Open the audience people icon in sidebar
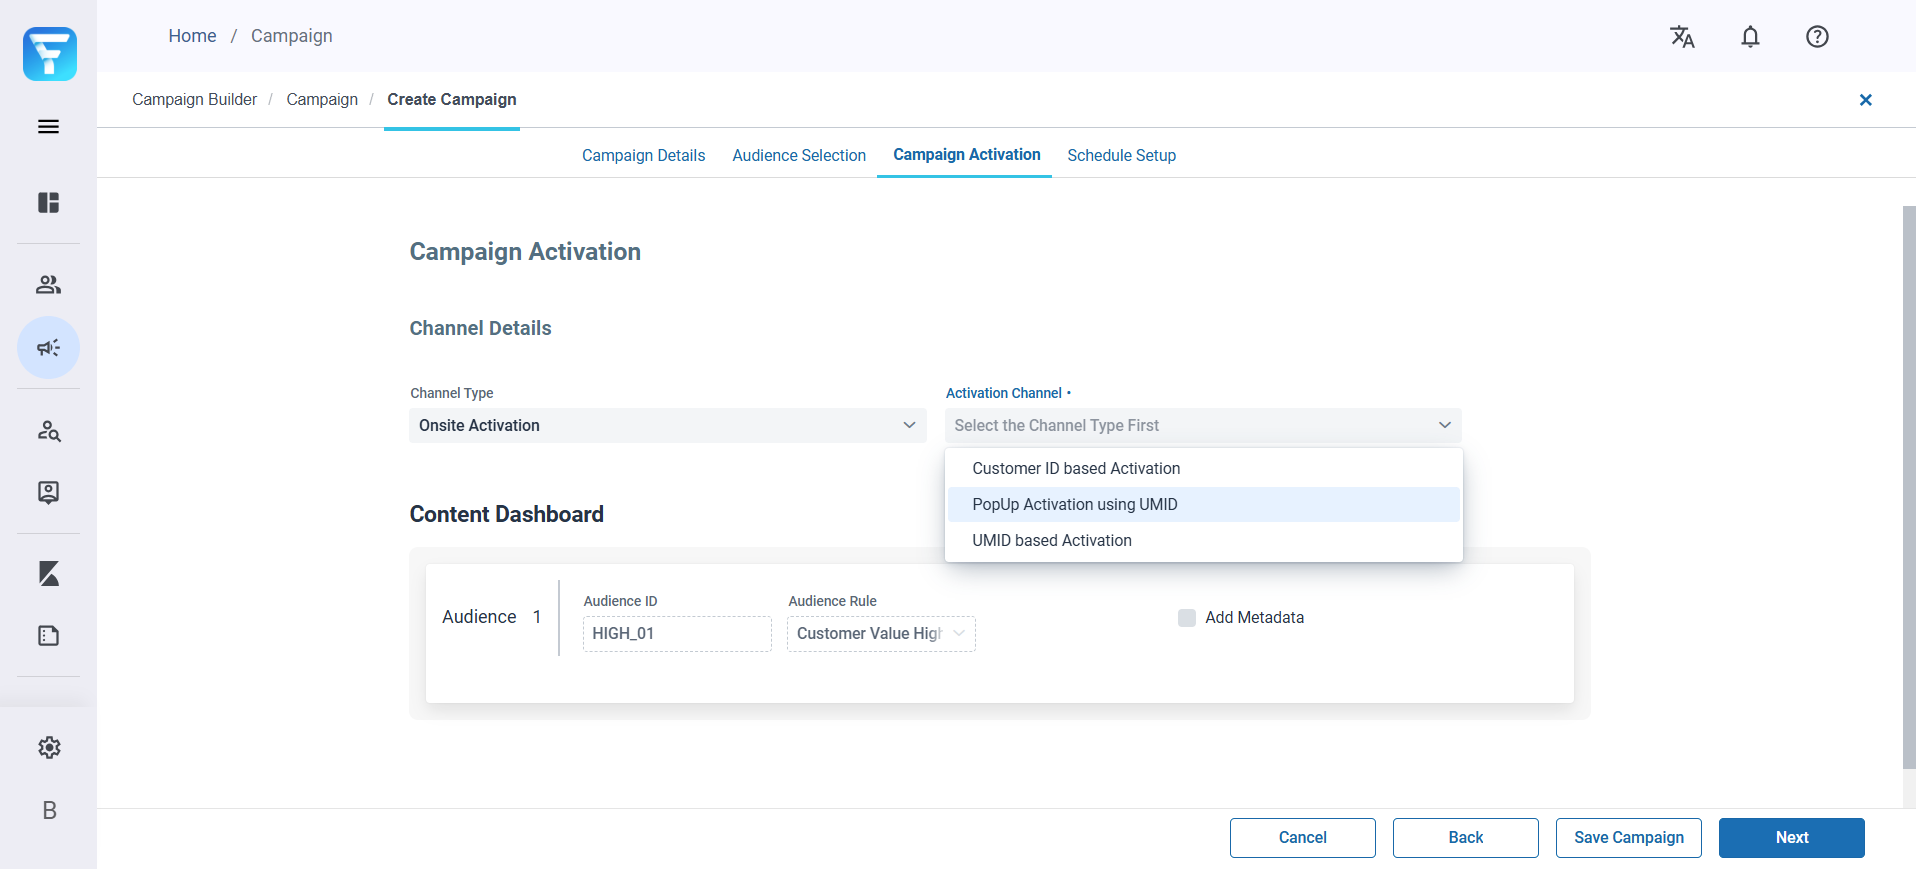Screen dimensions: 1920x869 coord(48,285)
